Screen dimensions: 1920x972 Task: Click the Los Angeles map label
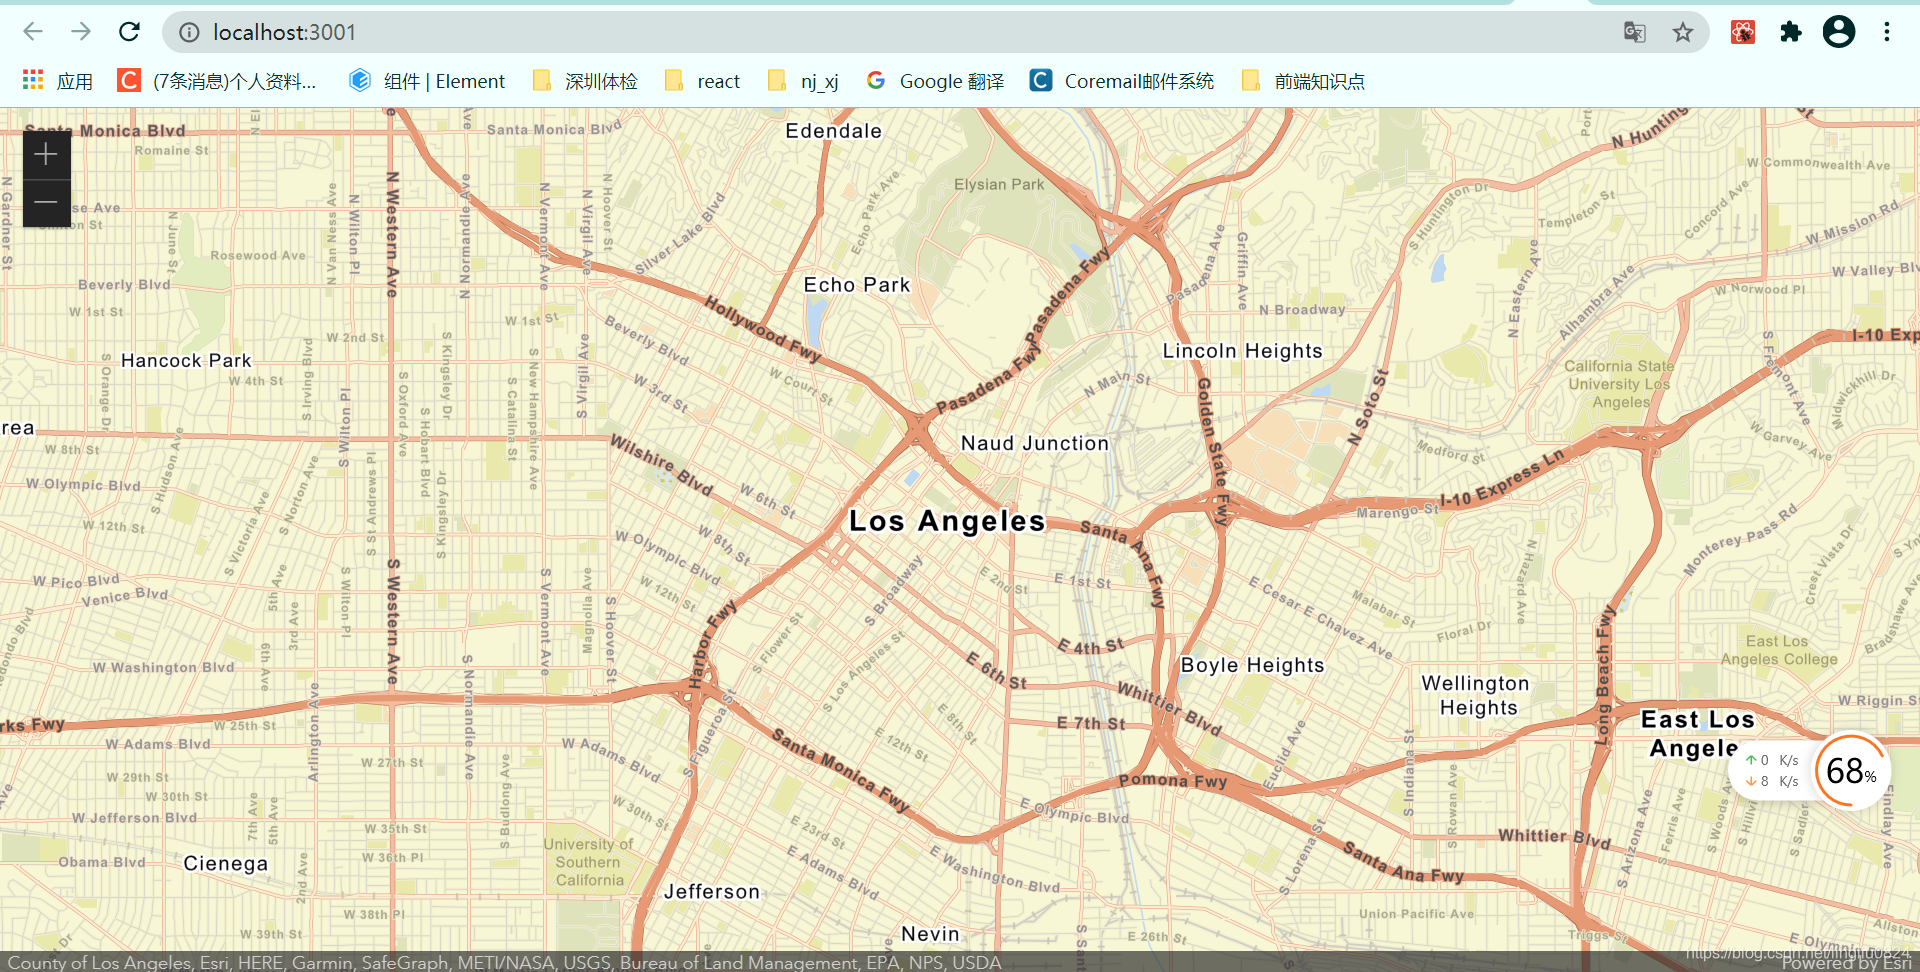pos(946,521)
